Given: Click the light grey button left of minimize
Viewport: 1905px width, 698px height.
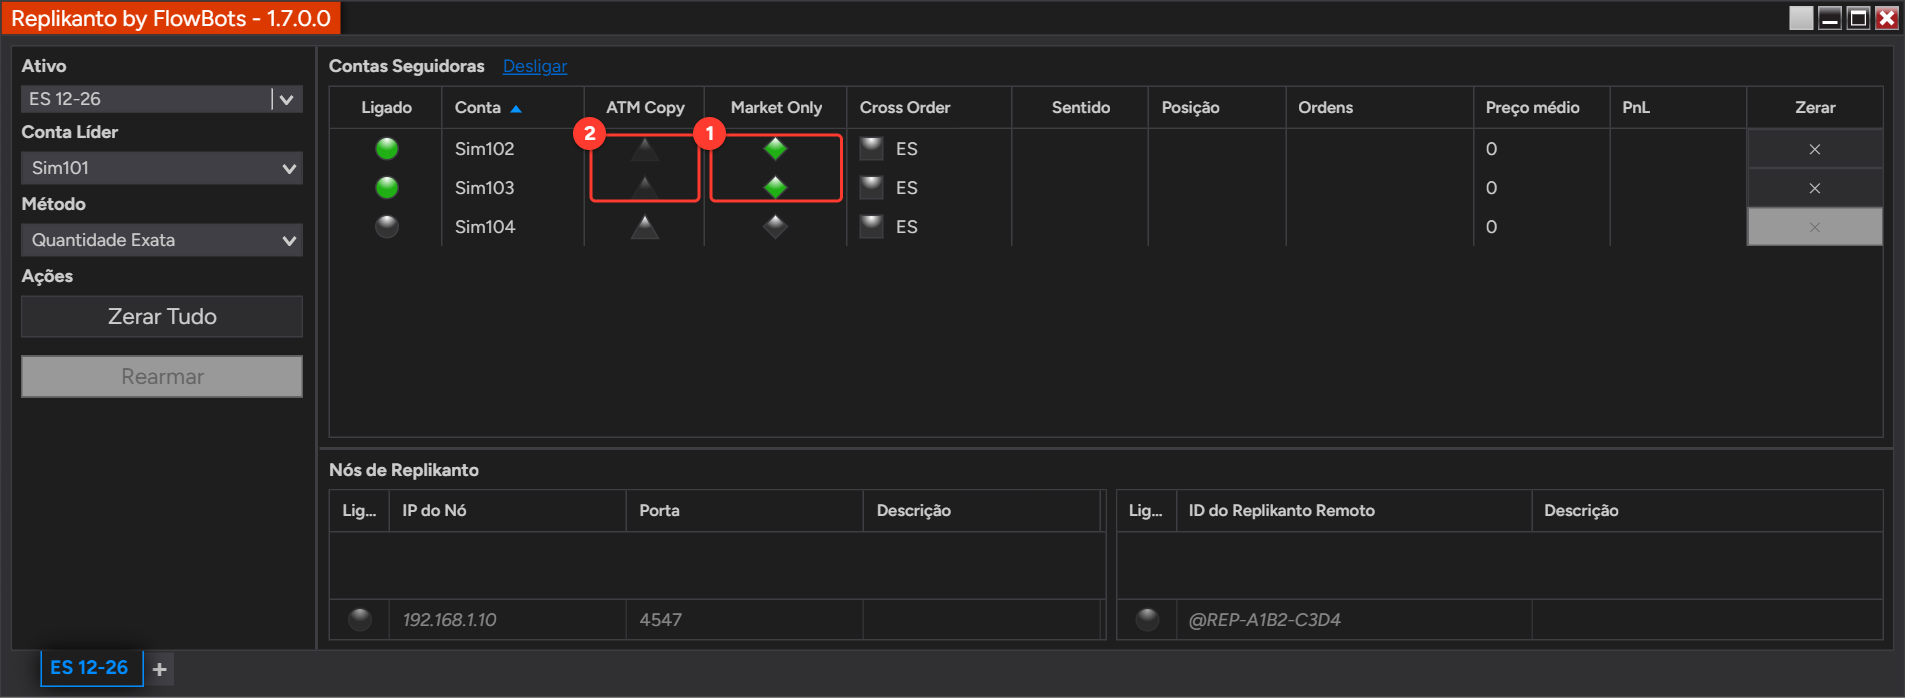Looking at the screenshot, I should [1801, 18].
